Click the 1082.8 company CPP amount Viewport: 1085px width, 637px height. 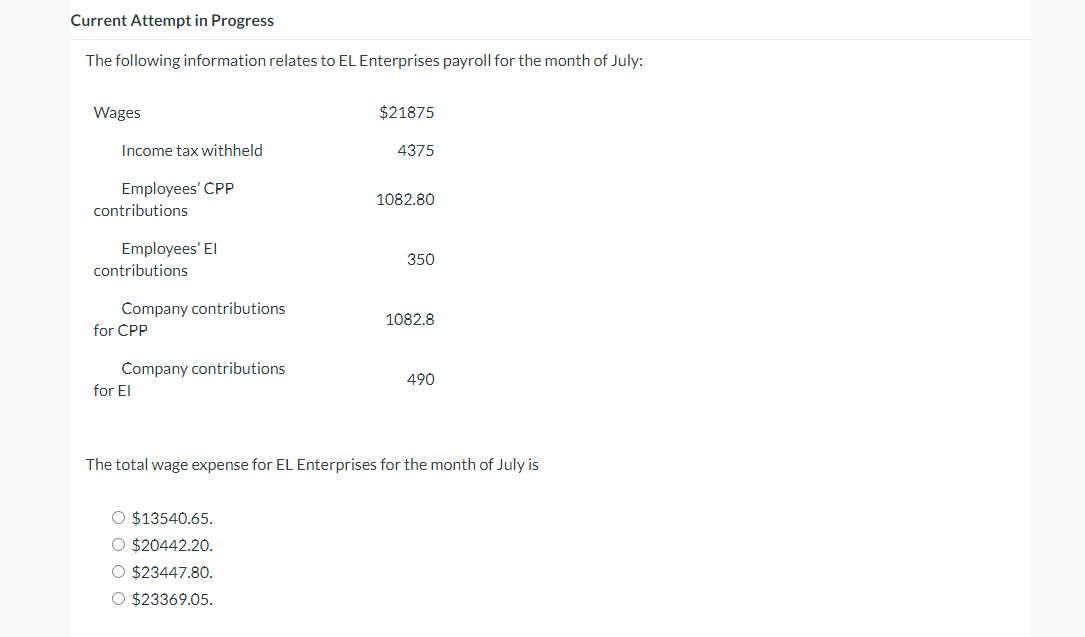[x=410, y=320]
